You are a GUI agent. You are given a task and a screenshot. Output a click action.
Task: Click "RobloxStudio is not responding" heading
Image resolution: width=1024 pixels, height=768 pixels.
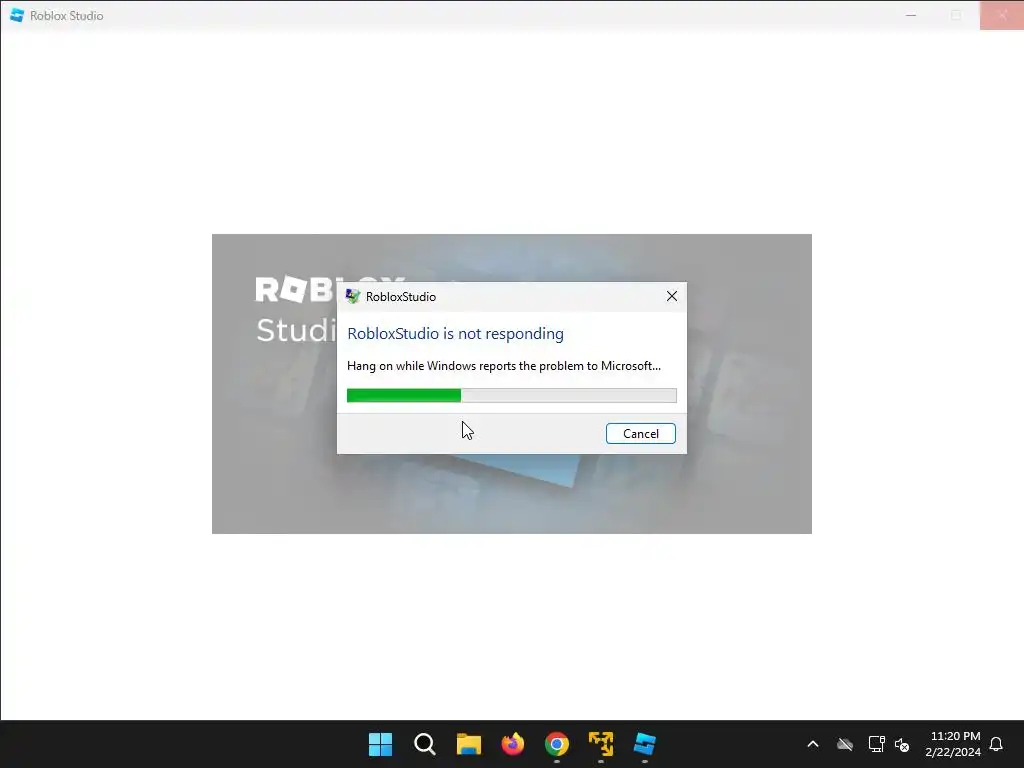point(455,334)
